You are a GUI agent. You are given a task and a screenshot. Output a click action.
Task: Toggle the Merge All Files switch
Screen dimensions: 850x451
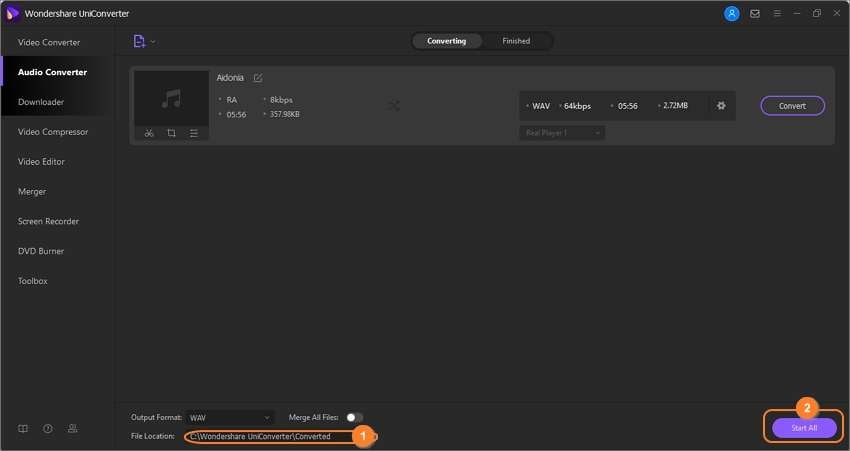(355, 417)
